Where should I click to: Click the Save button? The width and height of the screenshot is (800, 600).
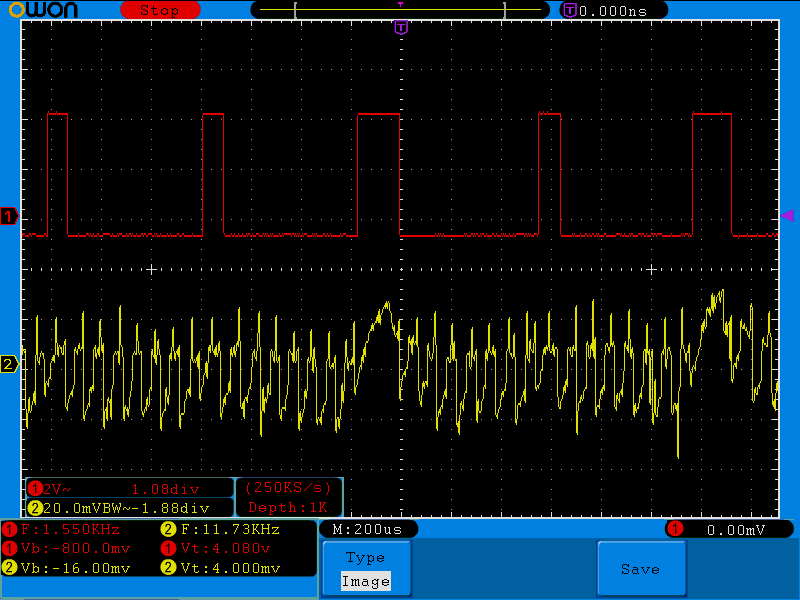click(x=641, y=569)
